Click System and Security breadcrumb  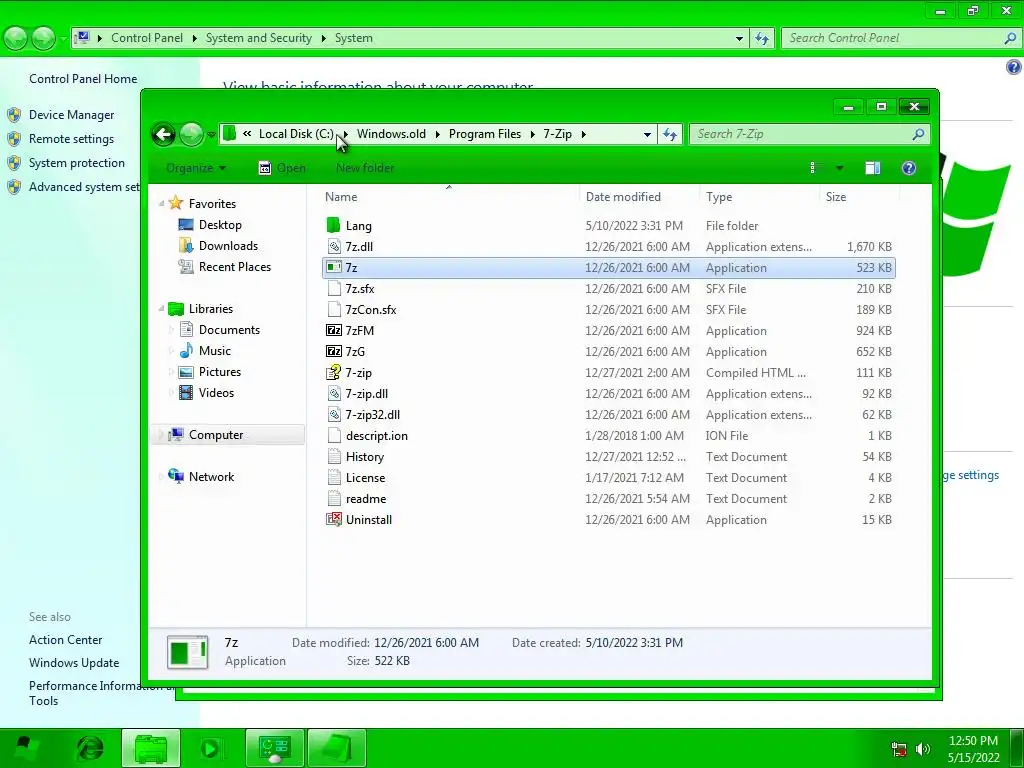click(259, 38)
